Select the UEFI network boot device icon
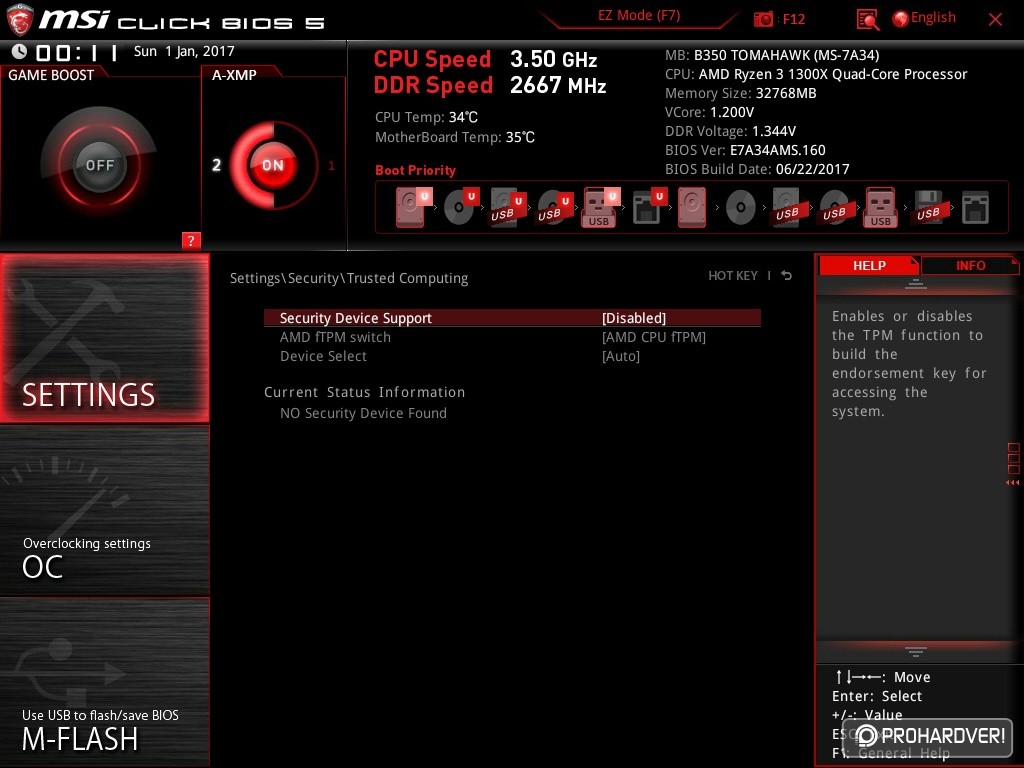Image resolution: width=1024 pixels, height=768 pixels. point(649,207)
